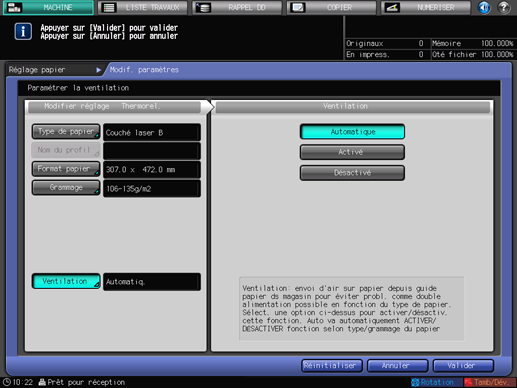Image resolution: width=517 pixels, height=388 pixels.
Task: Click the Rotation status indicator
Action: tap(433, 382)
